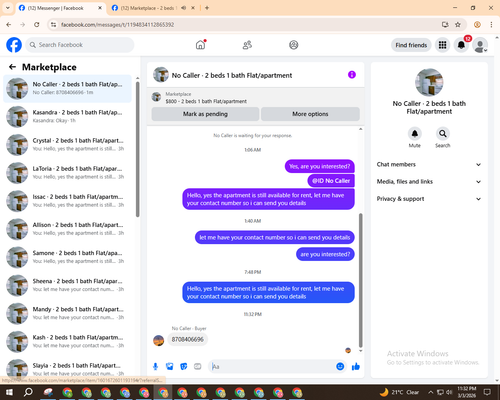
Task: Open the tab search dropdown arrow
Action: pos(8,8)
